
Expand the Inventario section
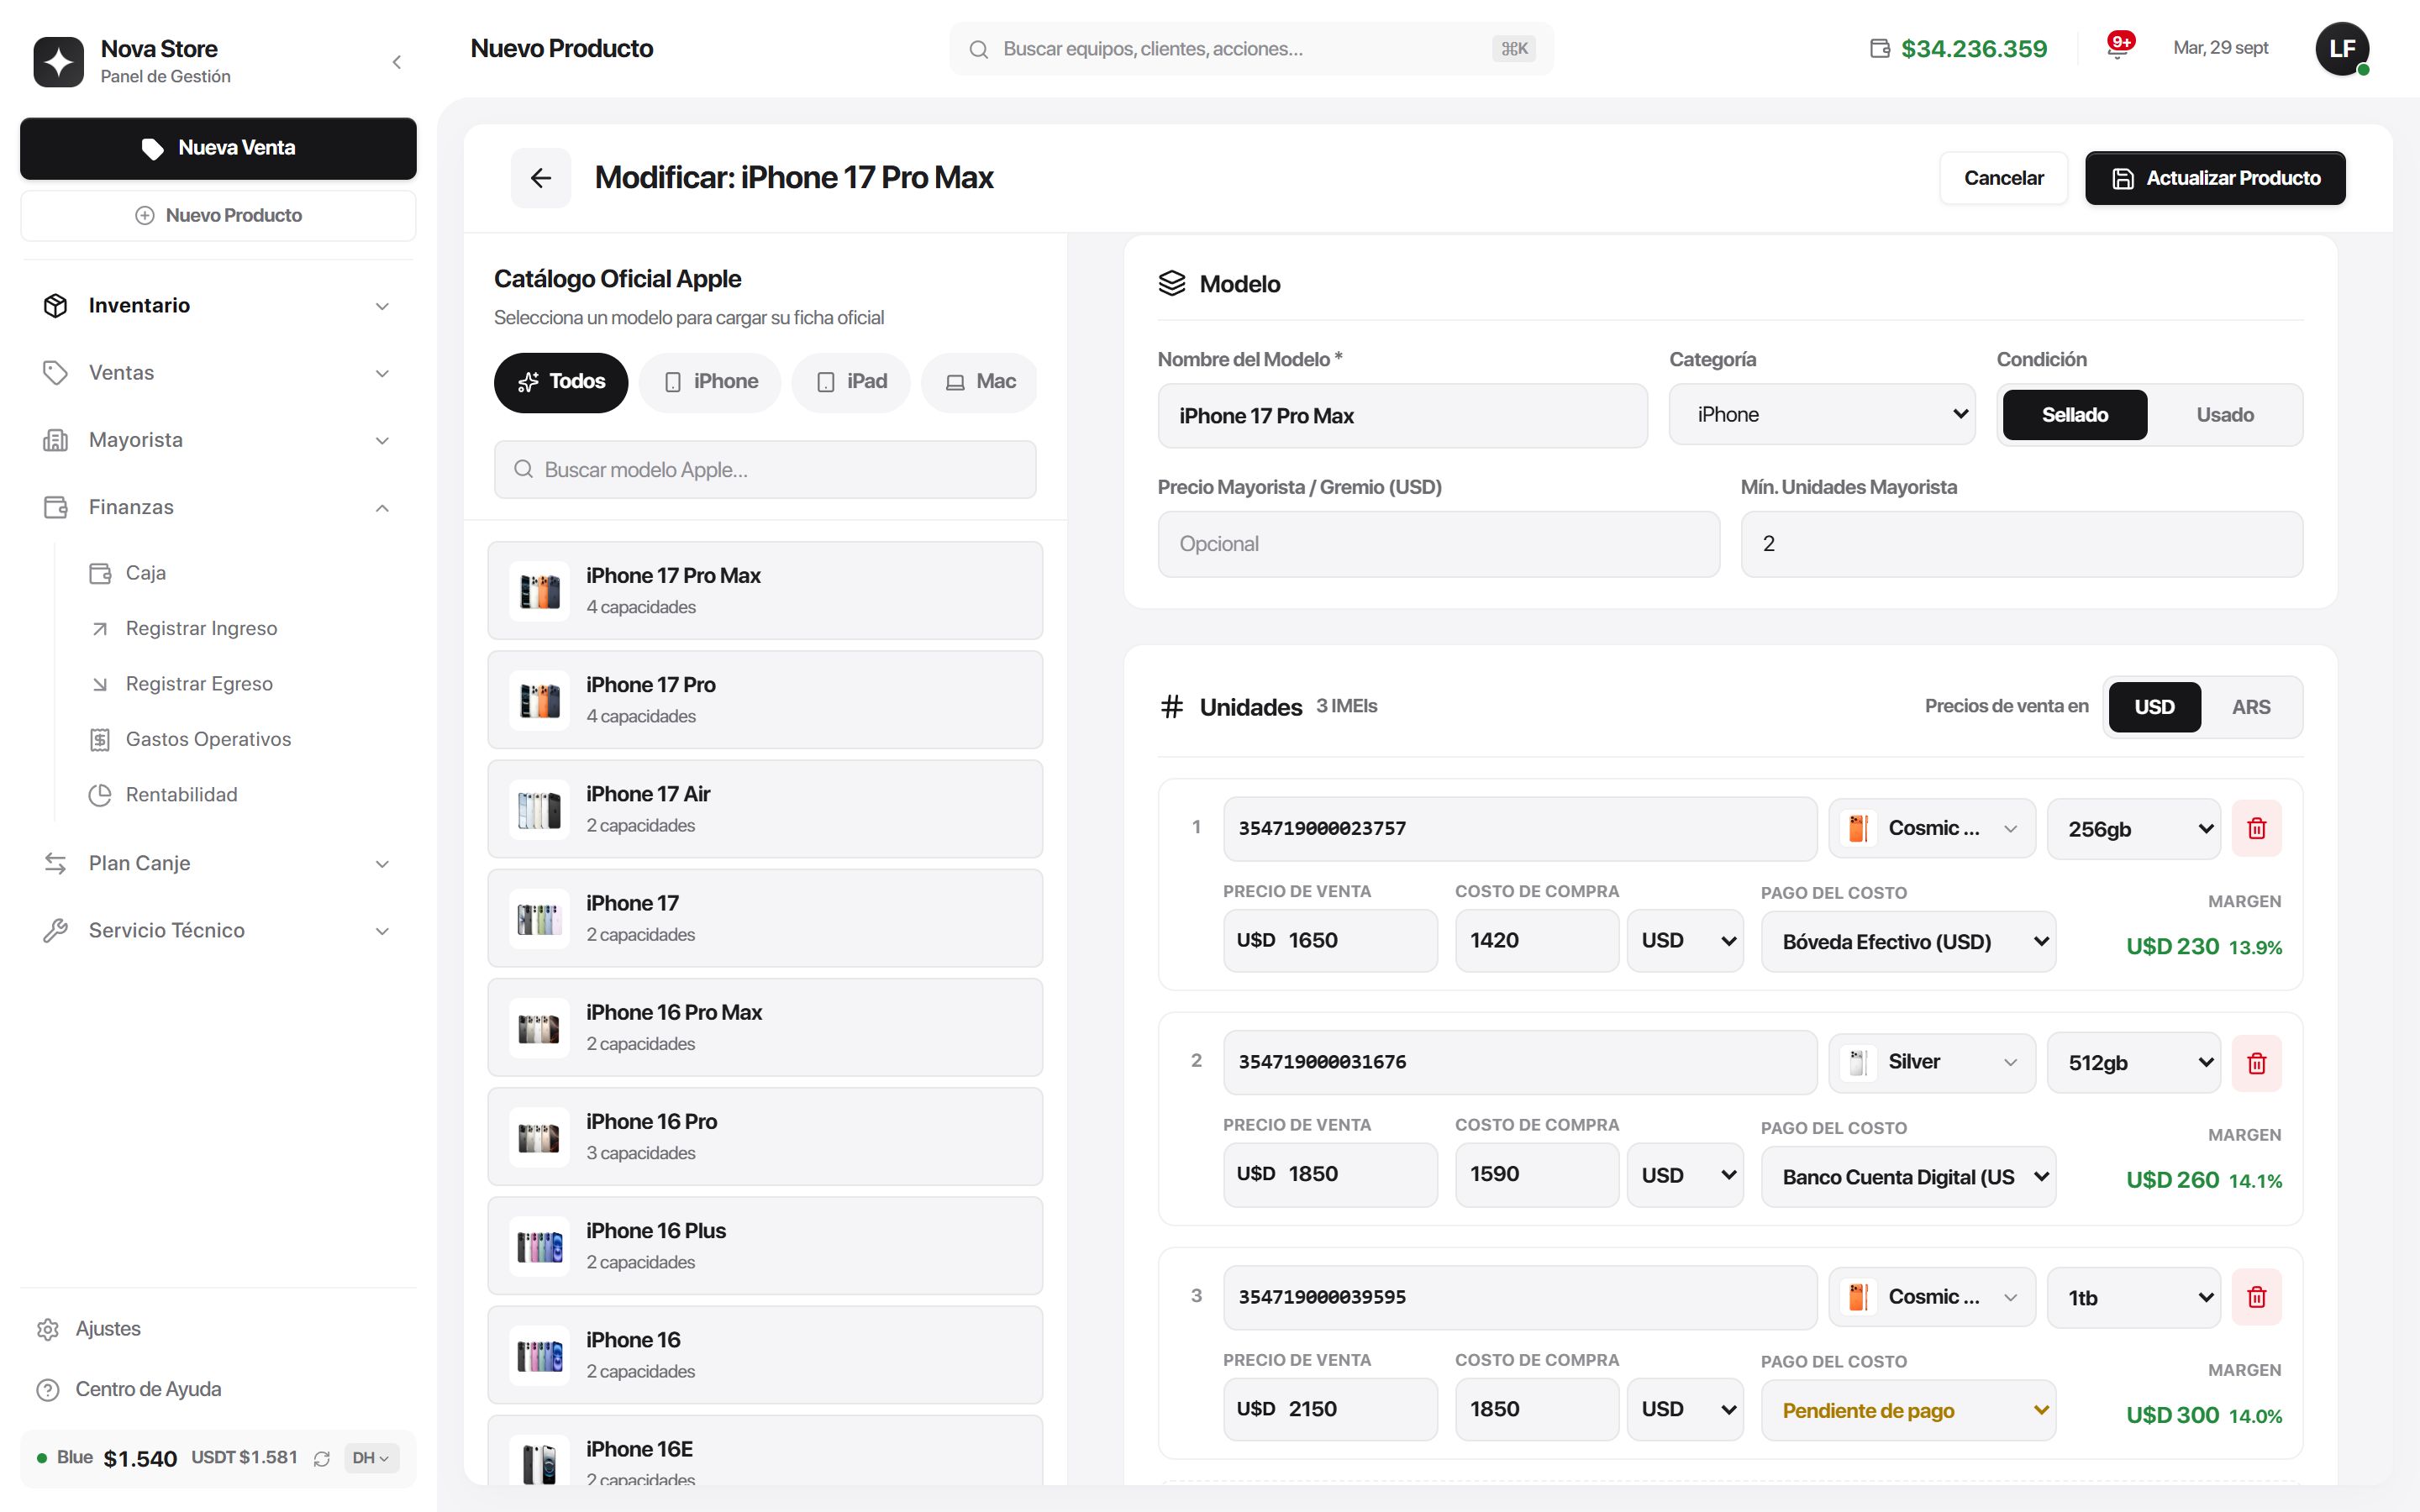pyautogui.click(x=218, y=306)
